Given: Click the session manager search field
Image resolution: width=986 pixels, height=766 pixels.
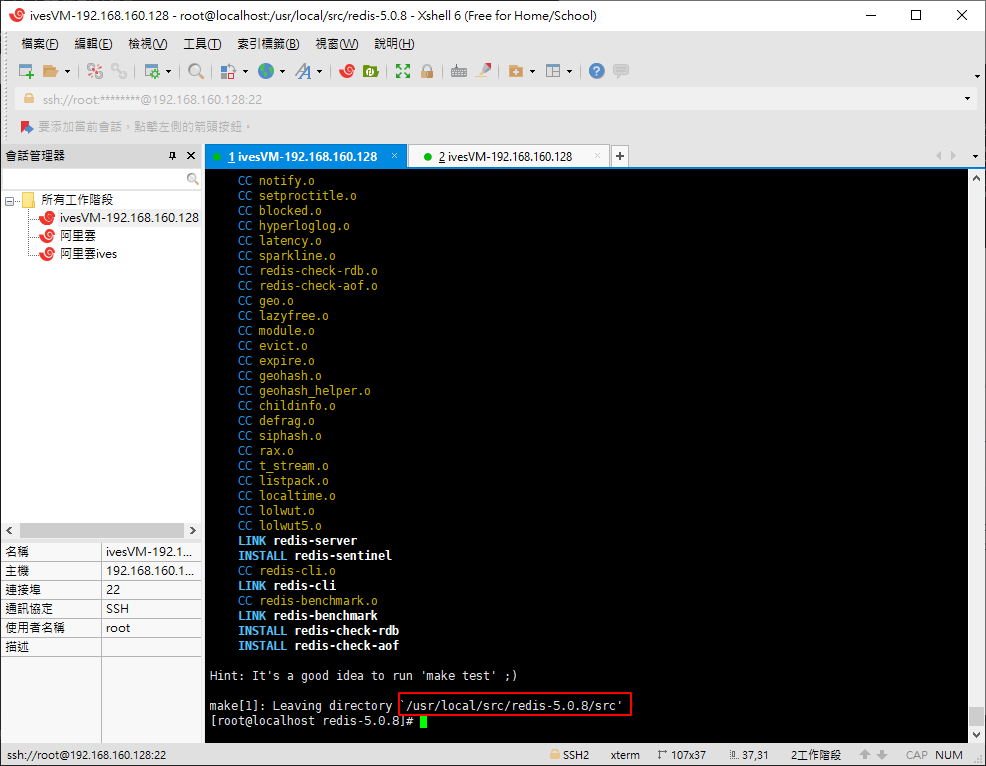Looking at the screenshot, I should click(x=101, y=179).
